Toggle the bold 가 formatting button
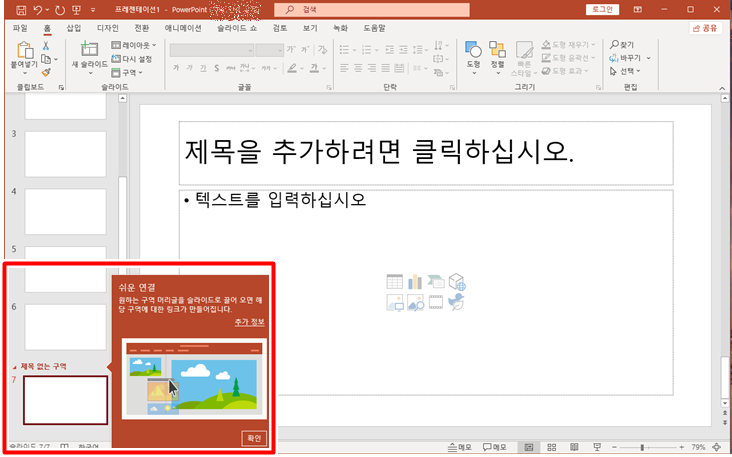Image resolution: width=732 pixels, height=457 pixels. tap(176, 68)
